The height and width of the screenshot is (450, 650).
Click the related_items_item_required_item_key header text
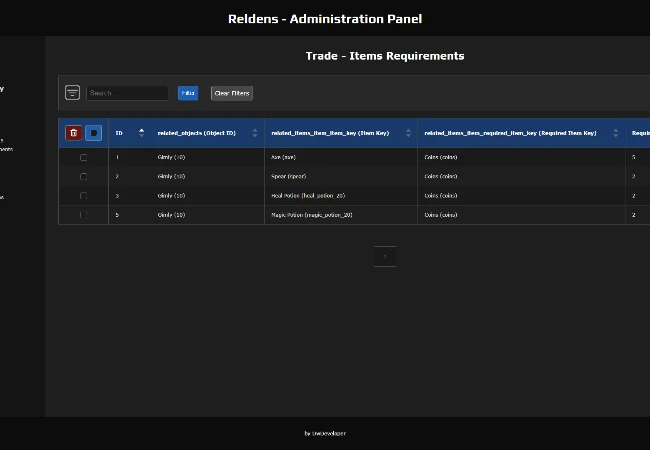tap(510, 133)
